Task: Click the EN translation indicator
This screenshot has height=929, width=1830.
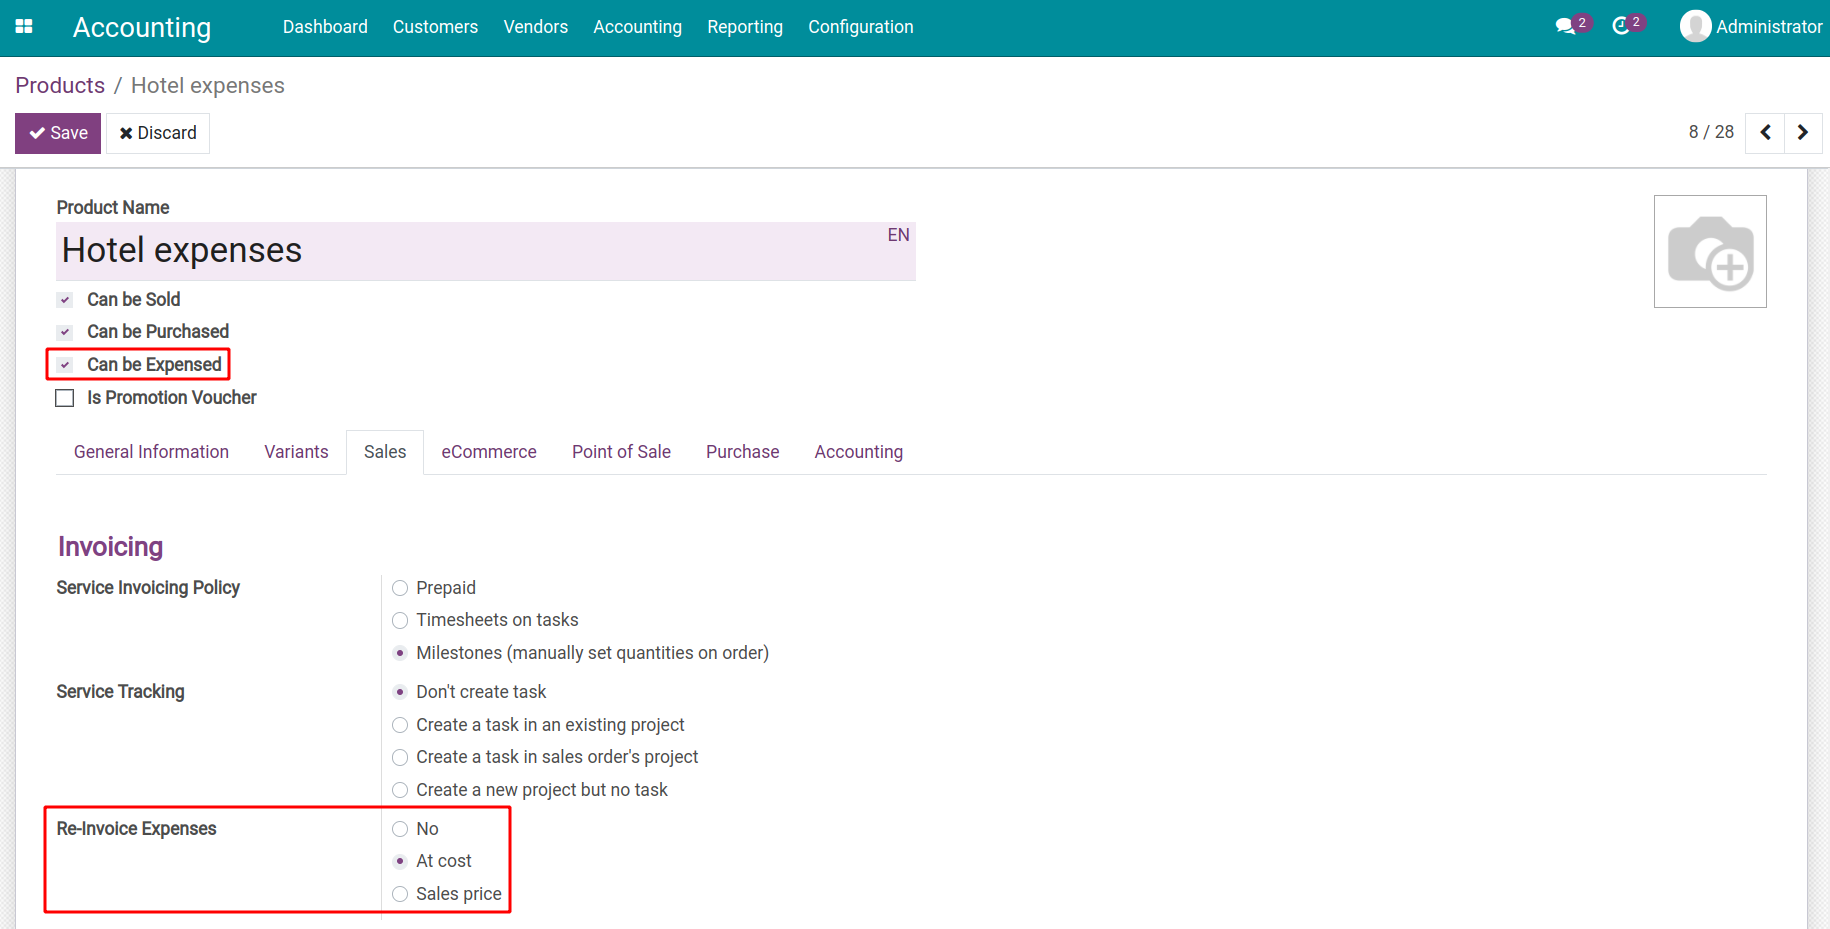Action: pyautogui.click(x=898, y=235)
